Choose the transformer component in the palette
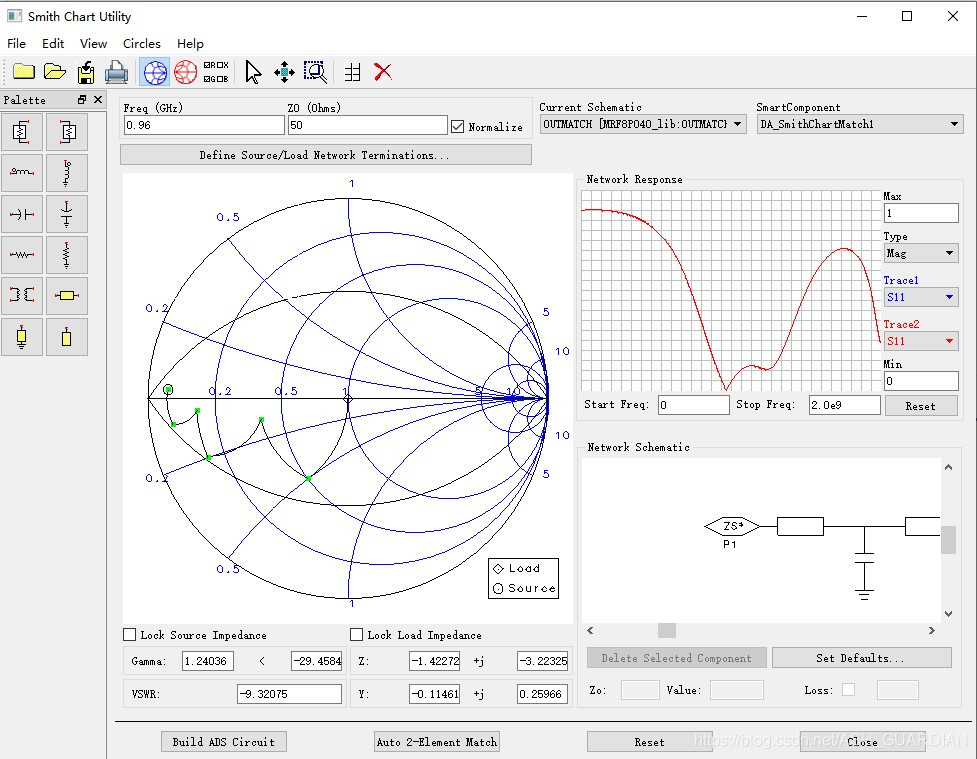977x759 pixels. coord(22,295)
